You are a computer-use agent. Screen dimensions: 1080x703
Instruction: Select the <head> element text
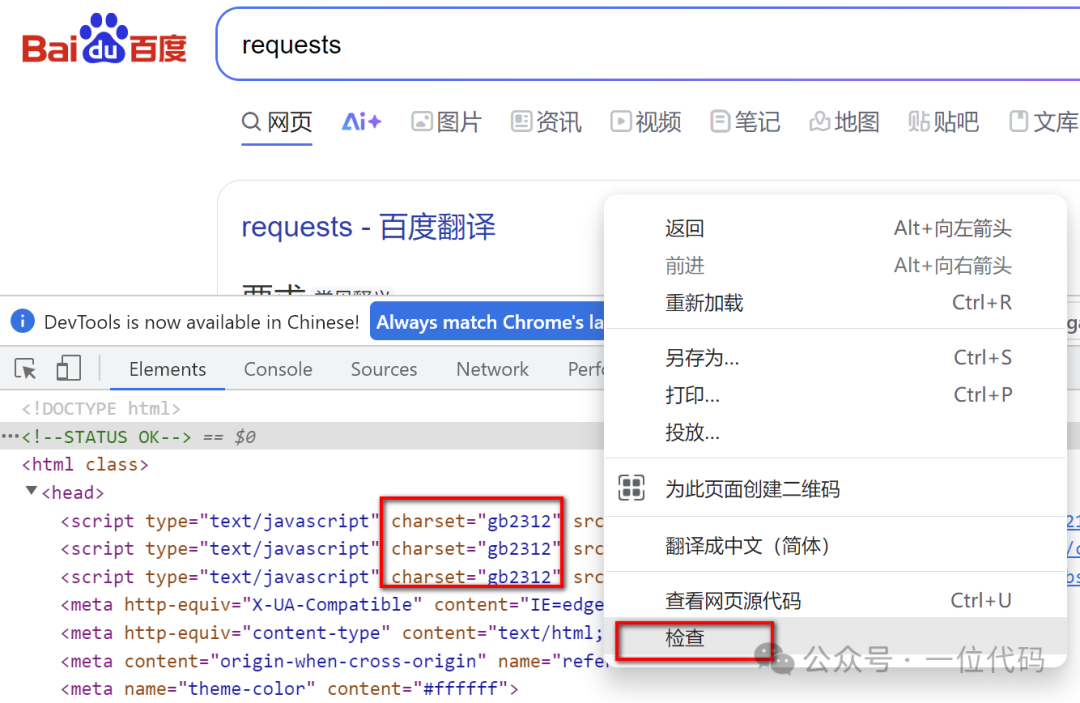point(72,493)
